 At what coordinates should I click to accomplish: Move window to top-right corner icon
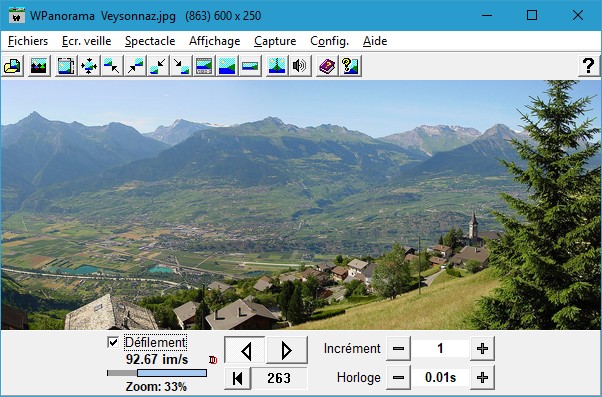click(x=135, y=66)
